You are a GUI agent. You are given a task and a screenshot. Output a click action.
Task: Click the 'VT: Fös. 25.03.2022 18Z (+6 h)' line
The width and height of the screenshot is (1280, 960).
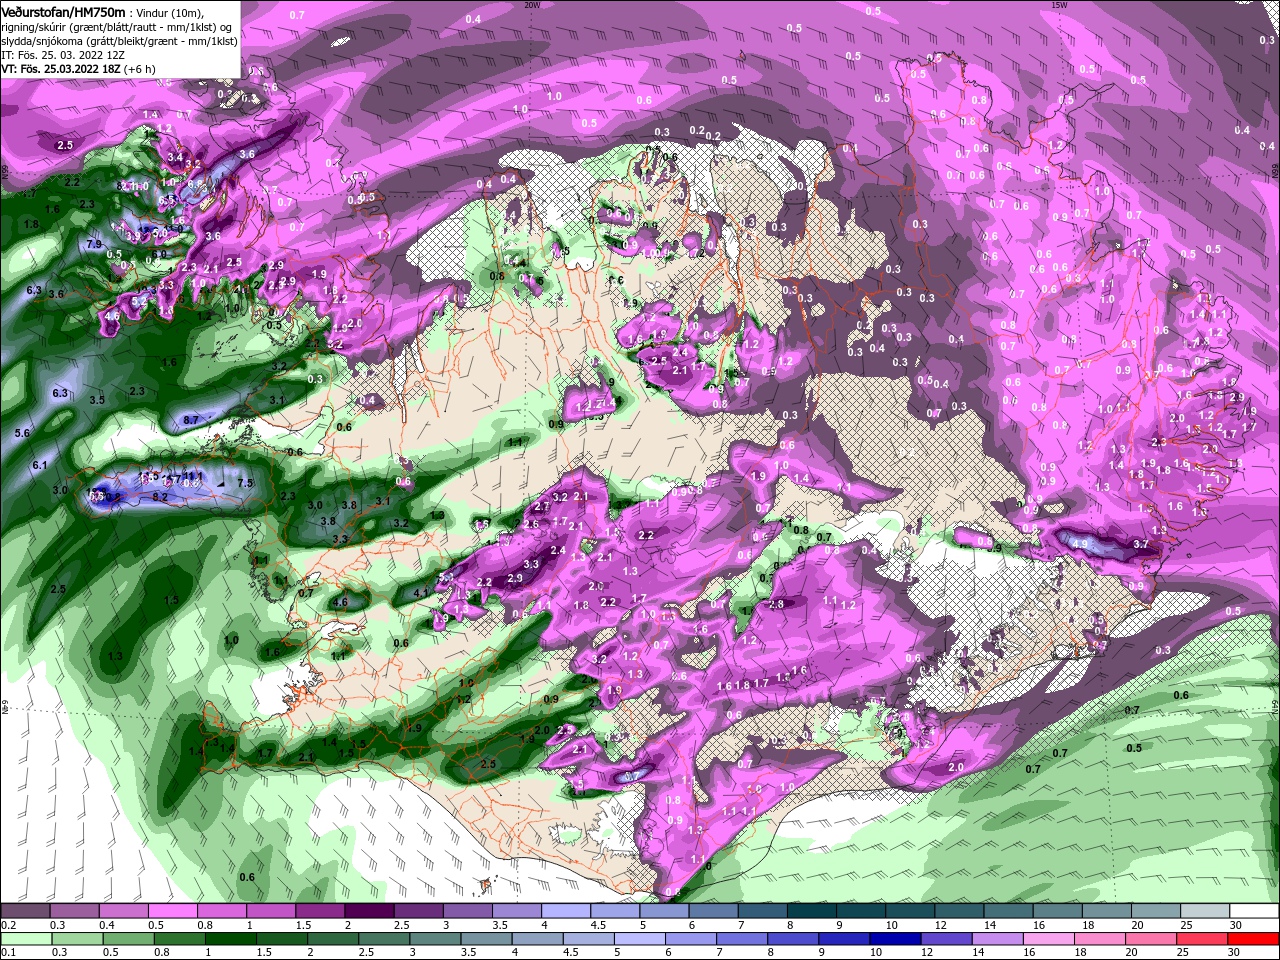click(77, 70)
